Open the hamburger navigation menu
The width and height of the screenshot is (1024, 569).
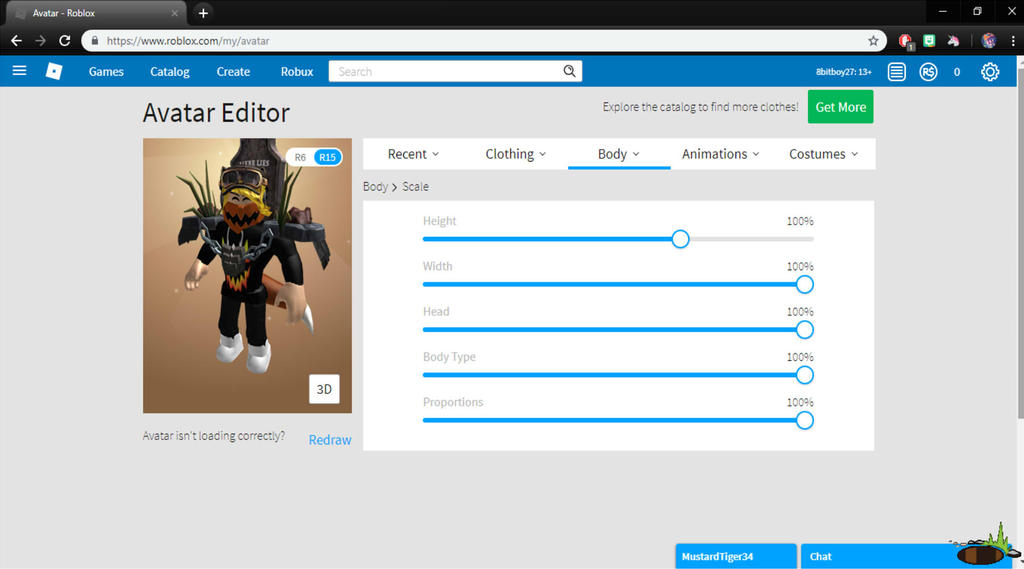point(19,71)
